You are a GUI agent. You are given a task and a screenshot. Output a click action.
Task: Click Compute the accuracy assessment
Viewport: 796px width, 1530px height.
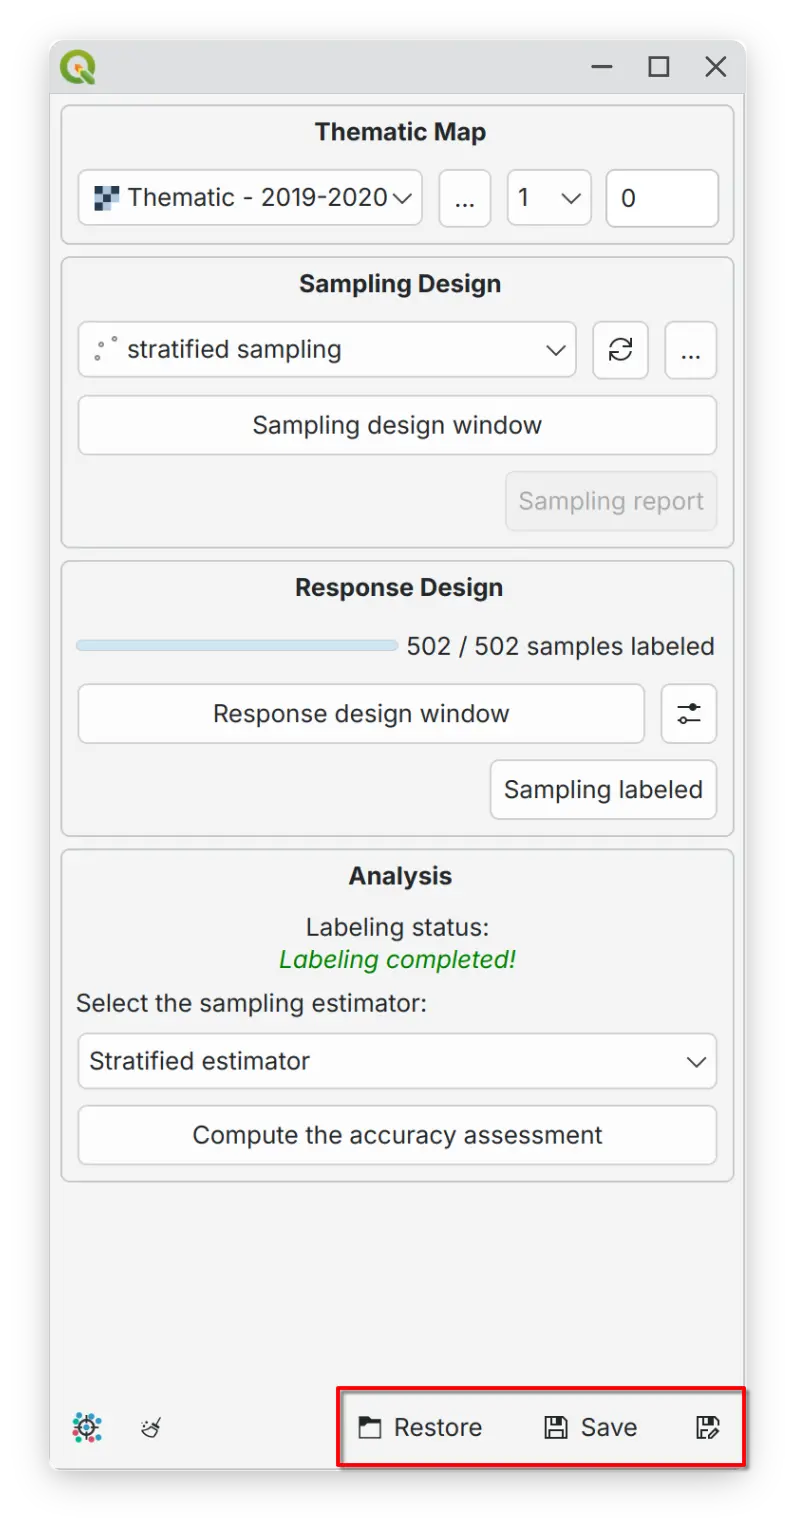pos(397,1135)
